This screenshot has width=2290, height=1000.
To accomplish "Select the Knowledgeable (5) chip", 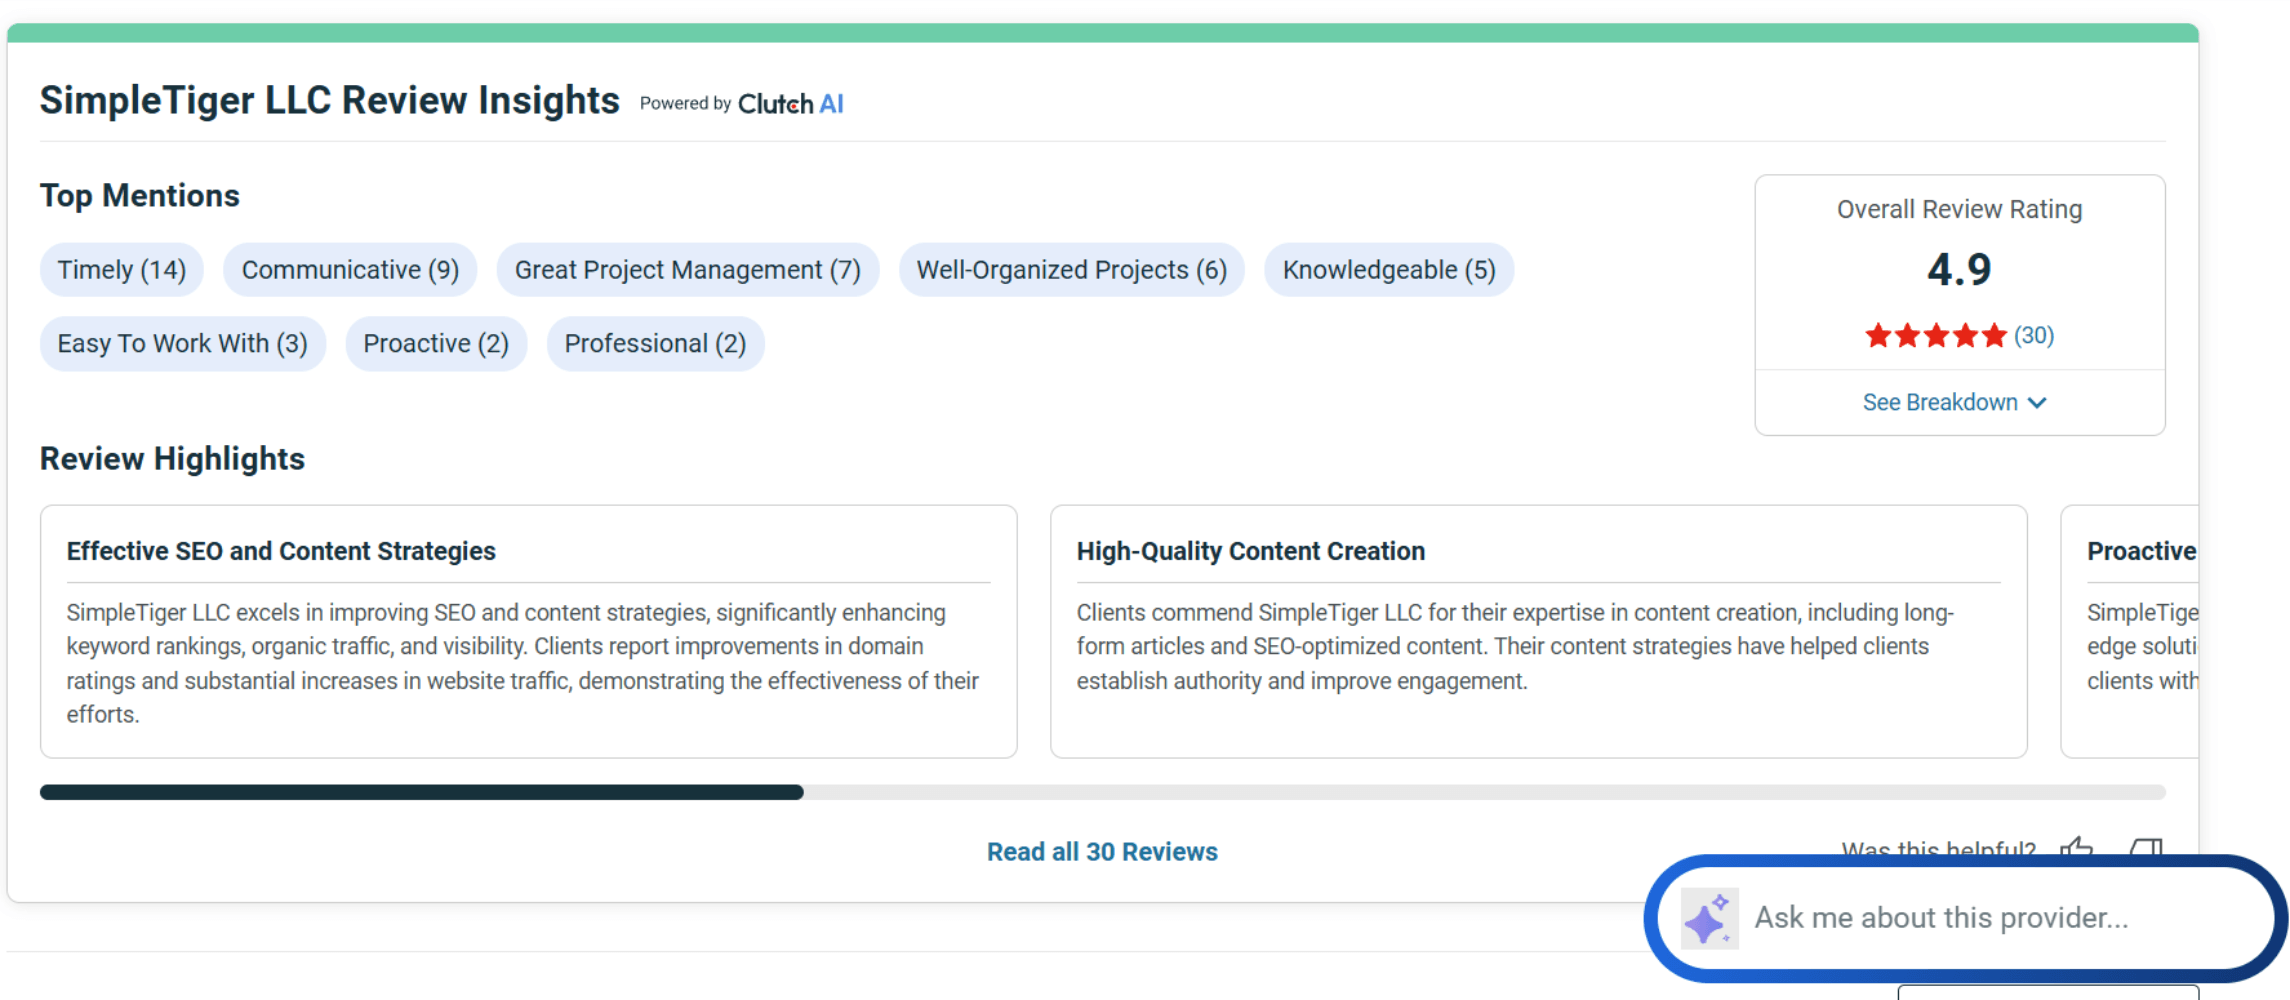I will click(x=1389, y=270).
